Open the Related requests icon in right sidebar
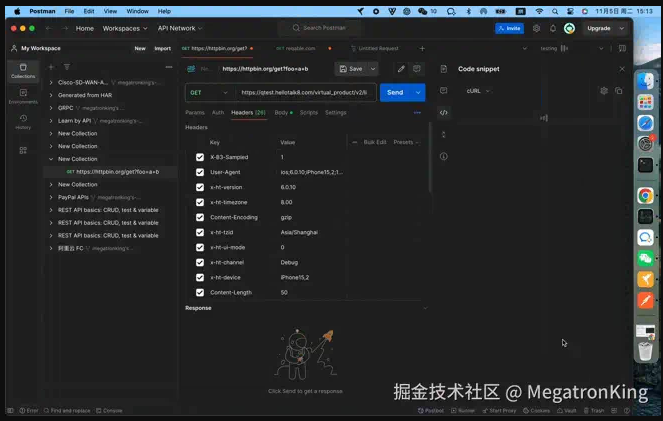Screen dimensions: 663x421 pos(444,134)
